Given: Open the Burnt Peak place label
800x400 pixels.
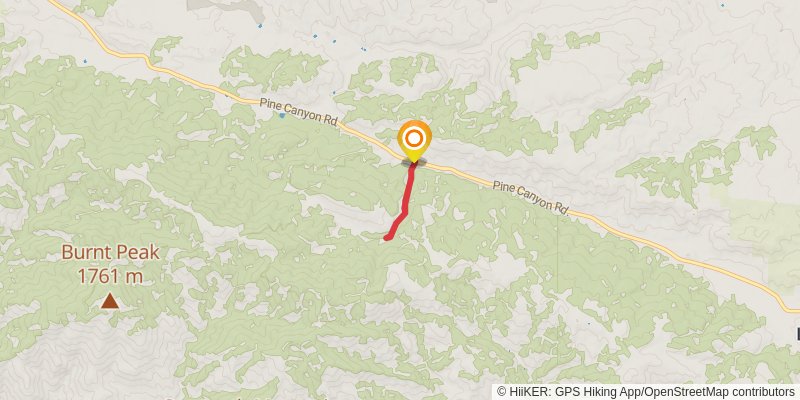Looking at the screenshot, I should (110, 252).
